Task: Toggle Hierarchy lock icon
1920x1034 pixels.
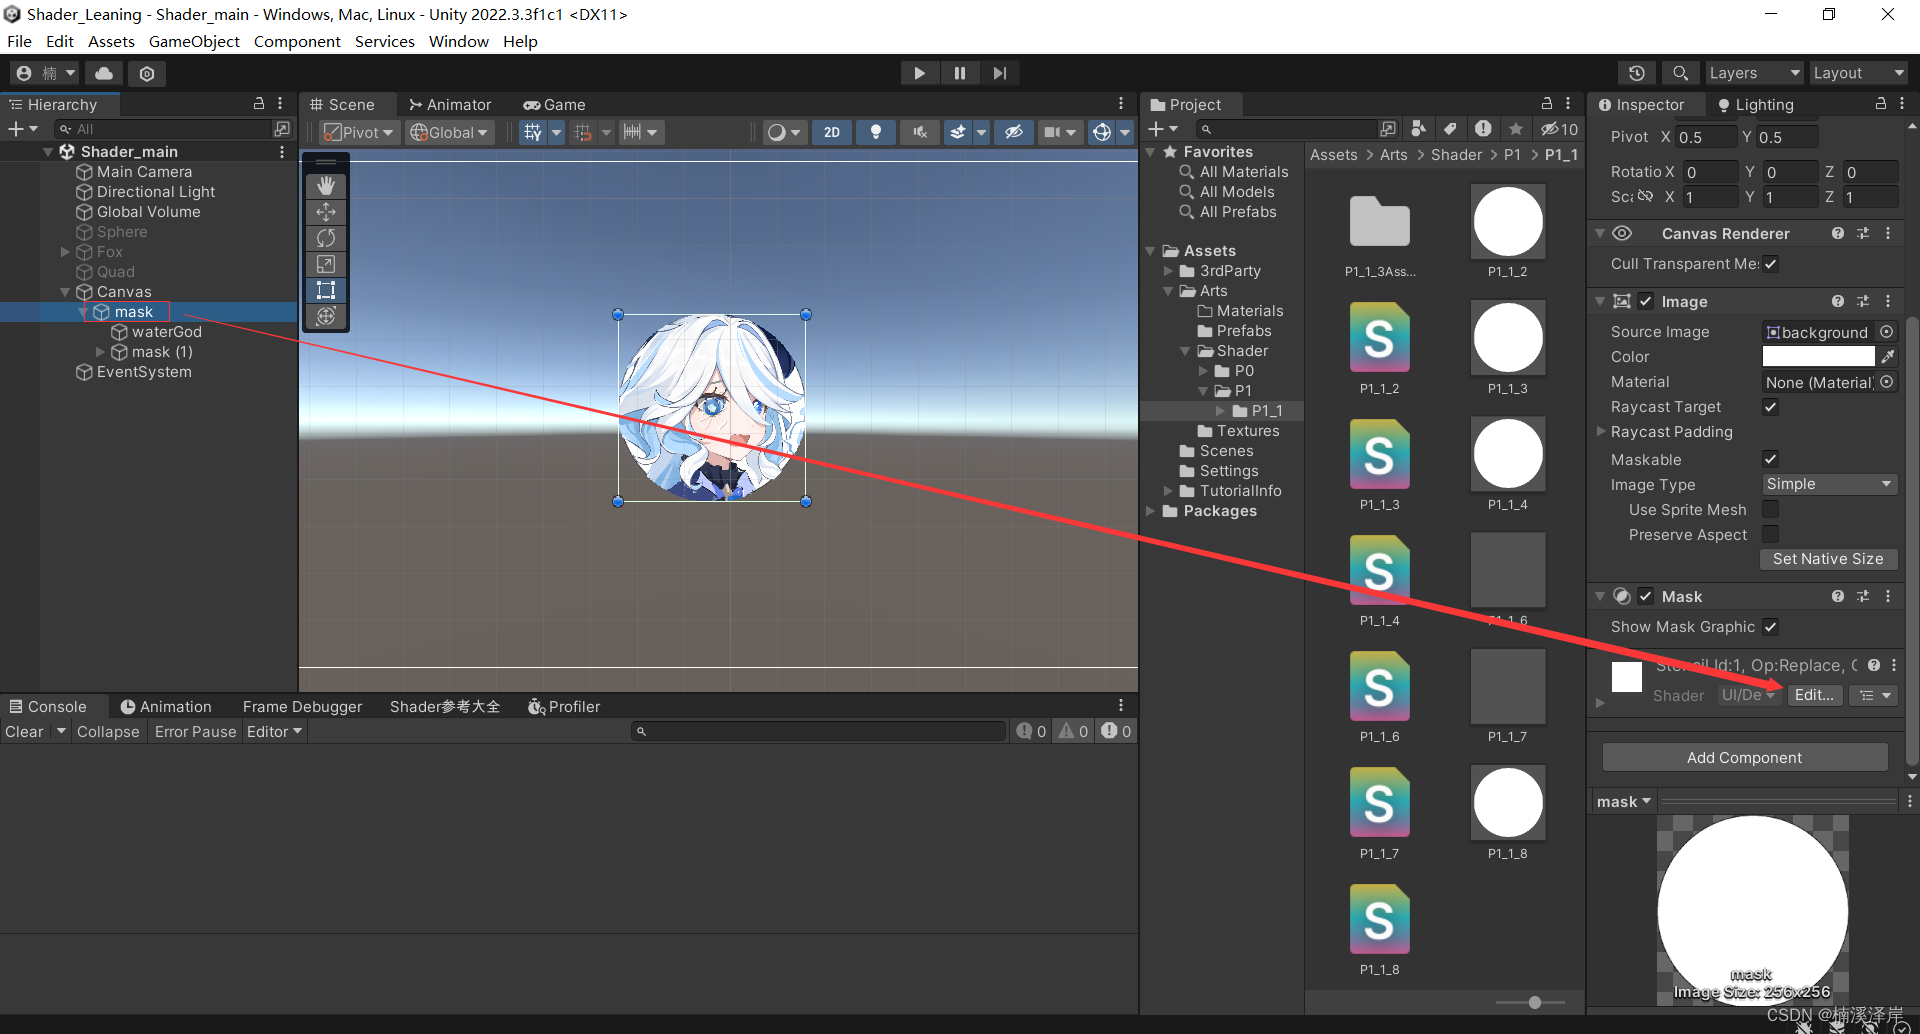Action: click(259, 104)
